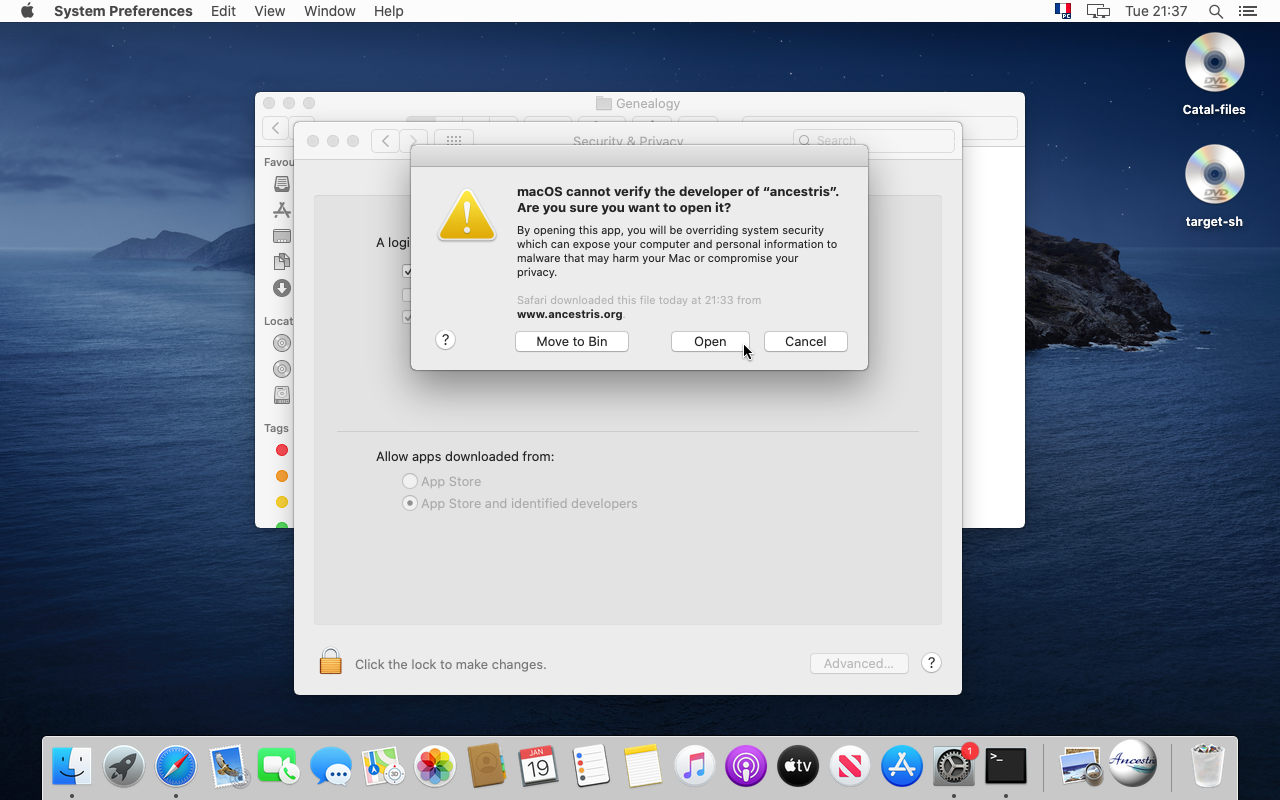Open Applications in Finder sidebar
This screenshot has height=800, width=1280.
[282, 210]
